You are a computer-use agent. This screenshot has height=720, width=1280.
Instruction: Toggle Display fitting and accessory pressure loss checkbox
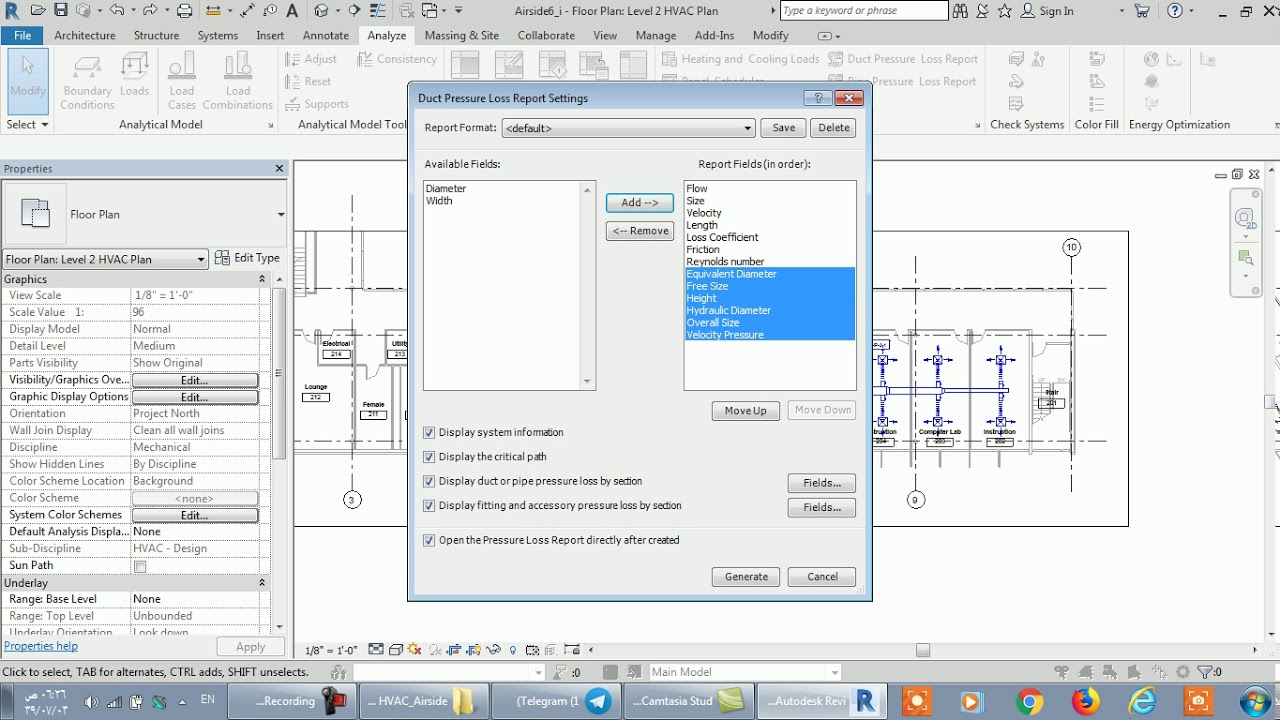[x=429, y=506]
